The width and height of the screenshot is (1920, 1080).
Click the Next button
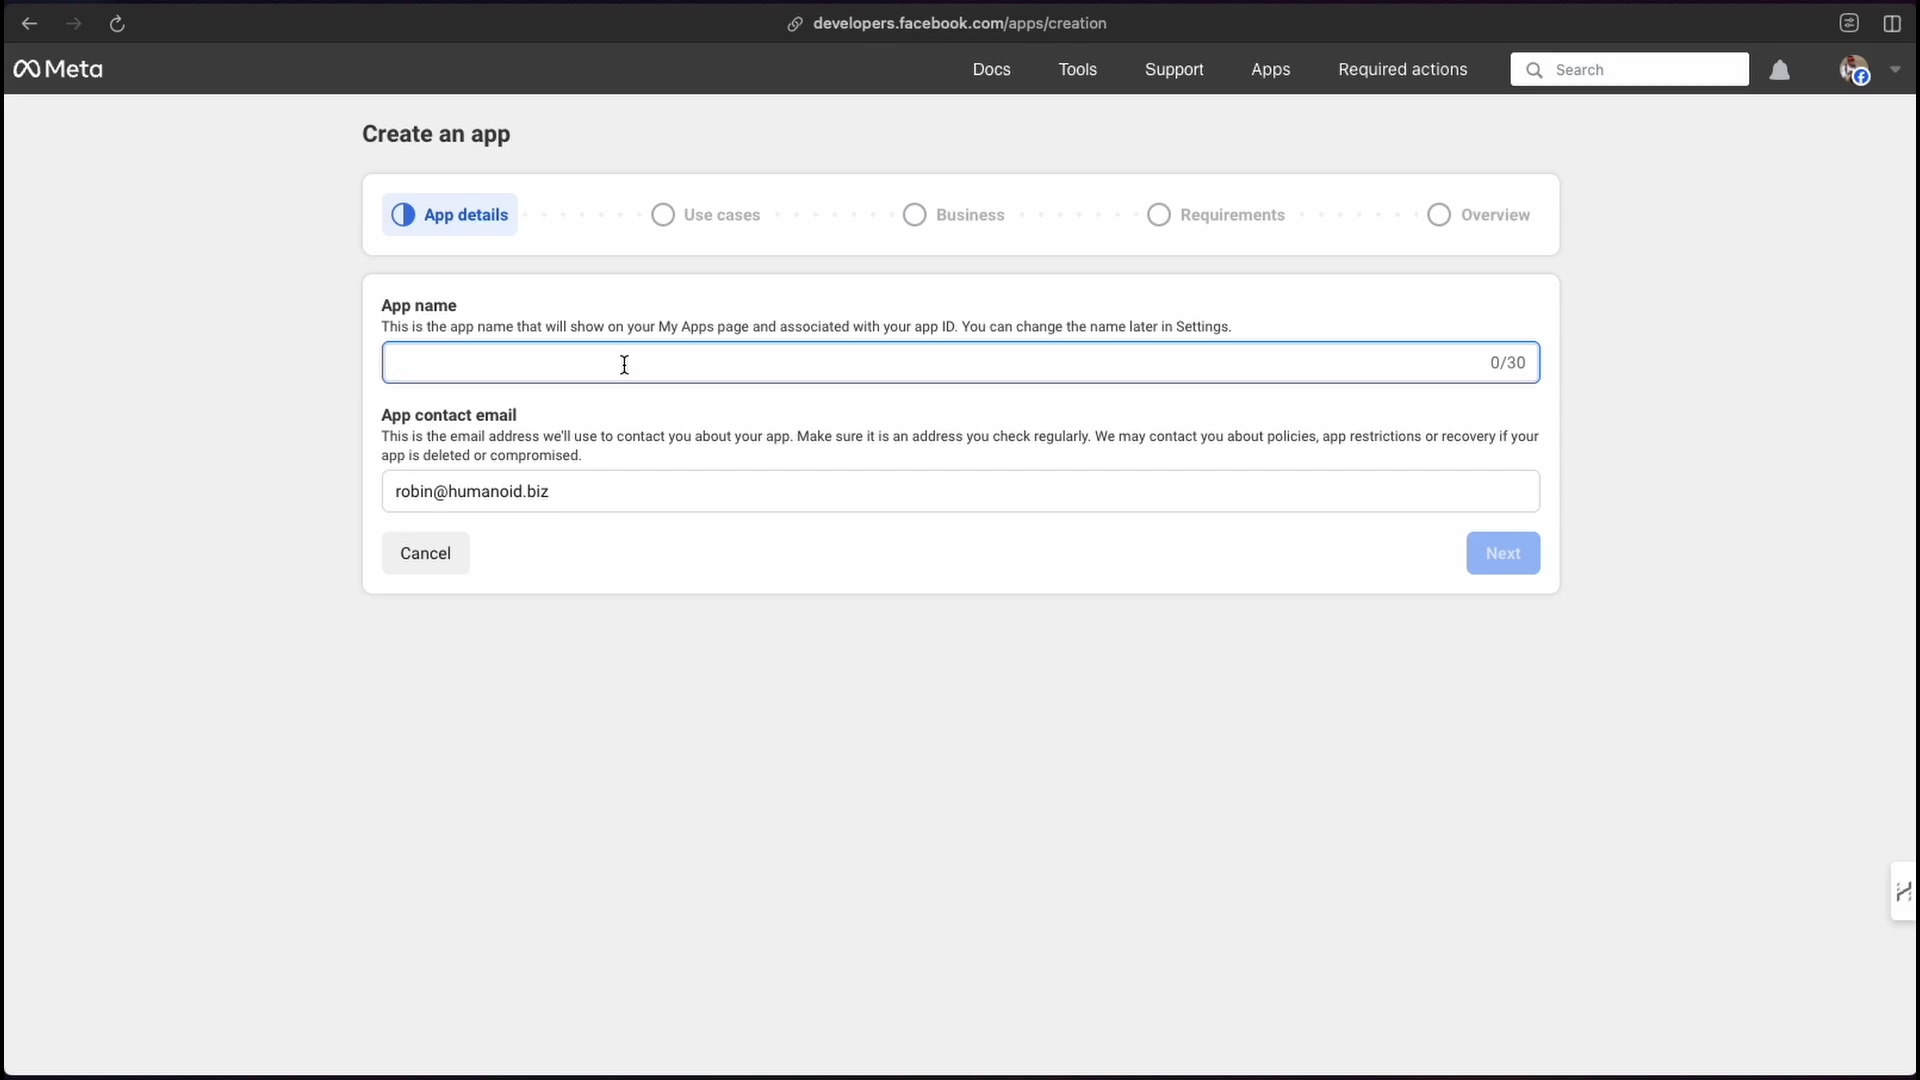tap(1503, 553)
